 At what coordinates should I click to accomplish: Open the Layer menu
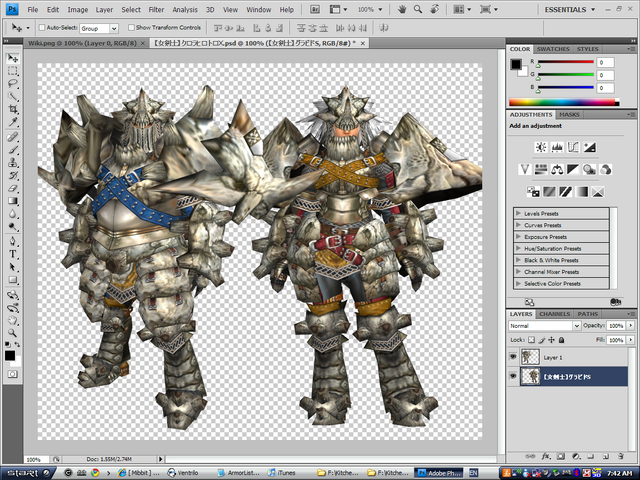point(104,9)
